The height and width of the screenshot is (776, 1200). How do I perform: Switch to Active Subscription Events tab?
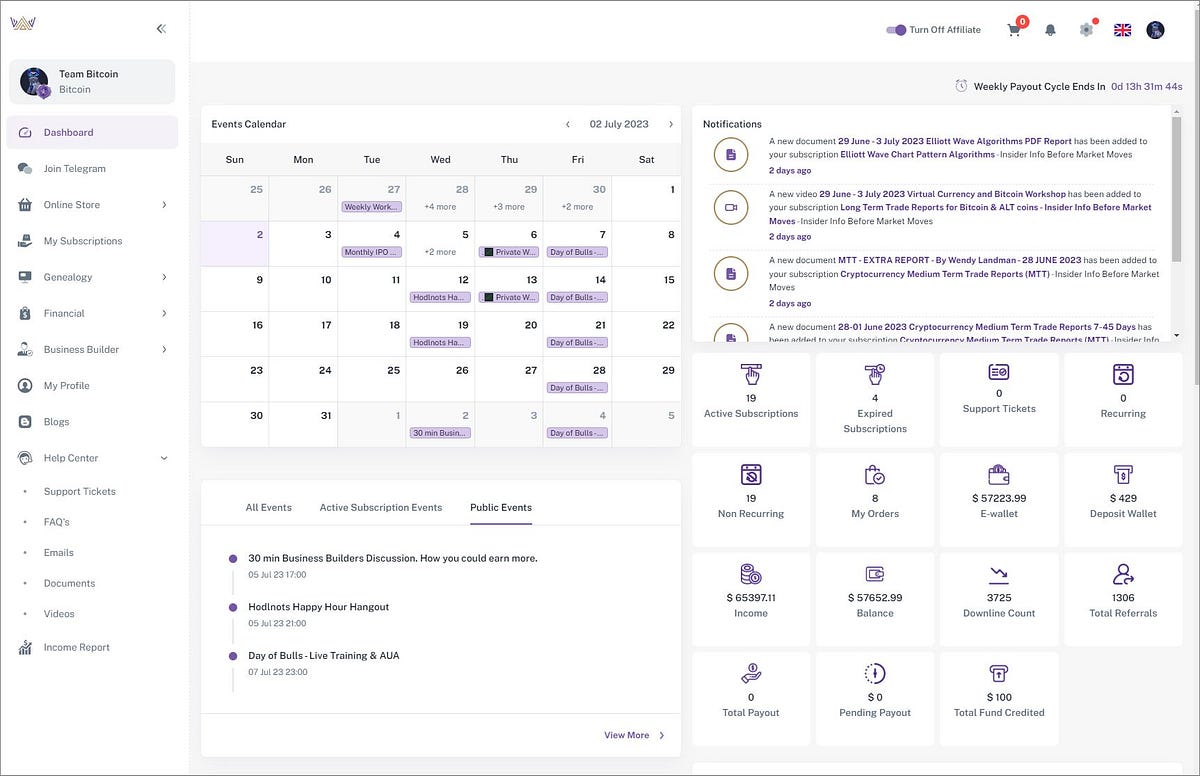click(x=381, y=508)
